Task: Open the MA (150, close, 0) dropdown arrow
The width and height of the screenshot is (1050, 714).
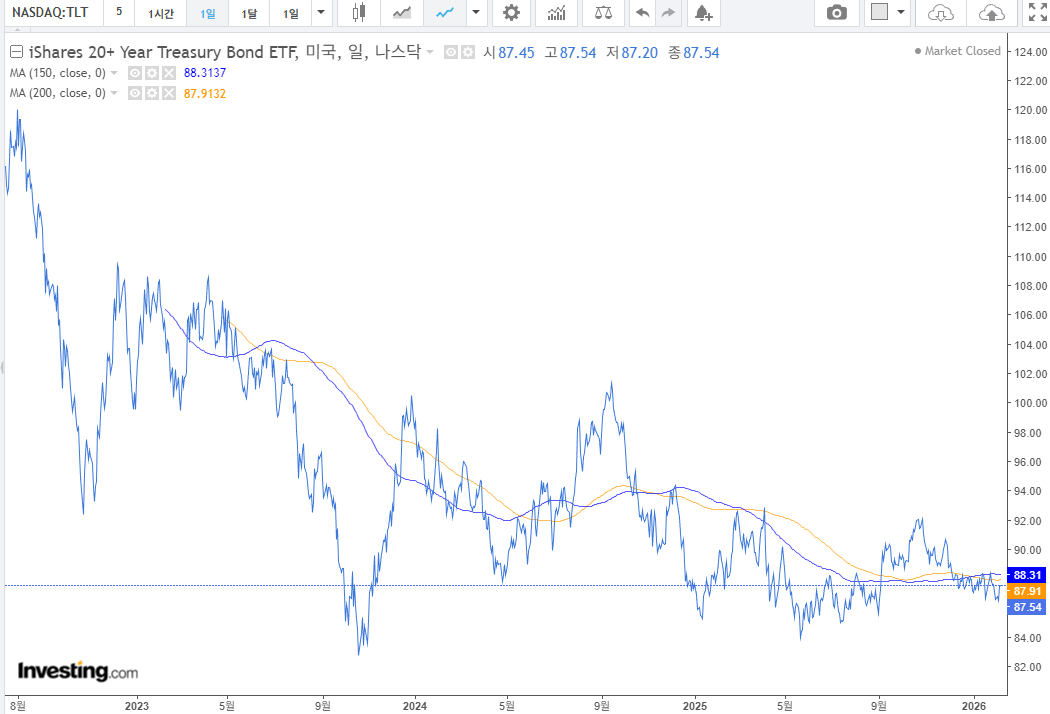Action: click(114, 73)
